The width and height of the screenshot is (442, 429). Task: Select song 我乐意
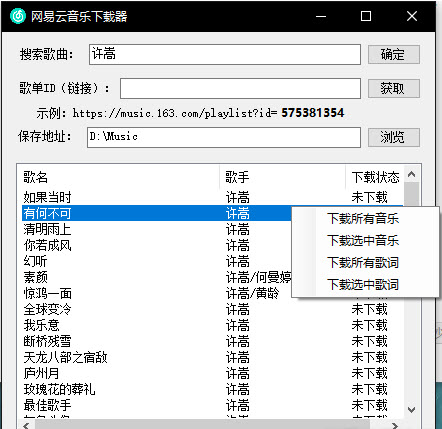click(41, 325)
